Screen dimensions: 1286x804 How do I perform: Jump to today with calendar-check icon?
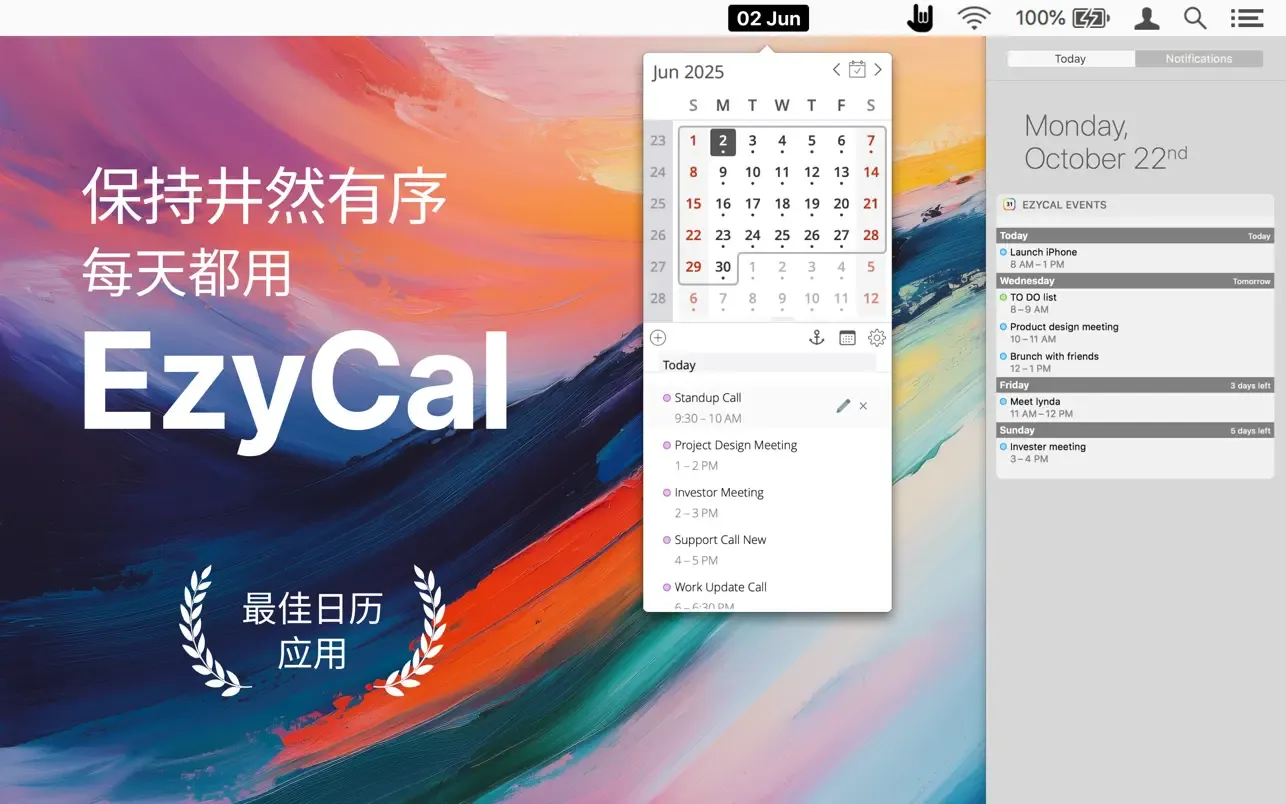click(x=857, y=69)
